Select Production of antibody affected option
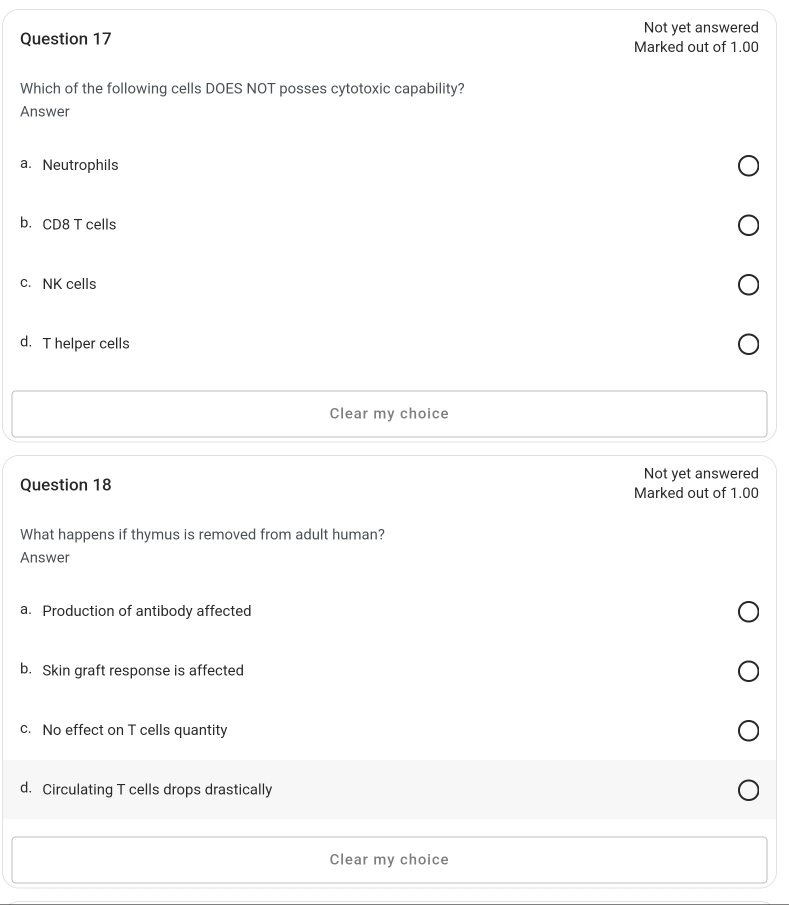789x905 pixels. (748, 612)
